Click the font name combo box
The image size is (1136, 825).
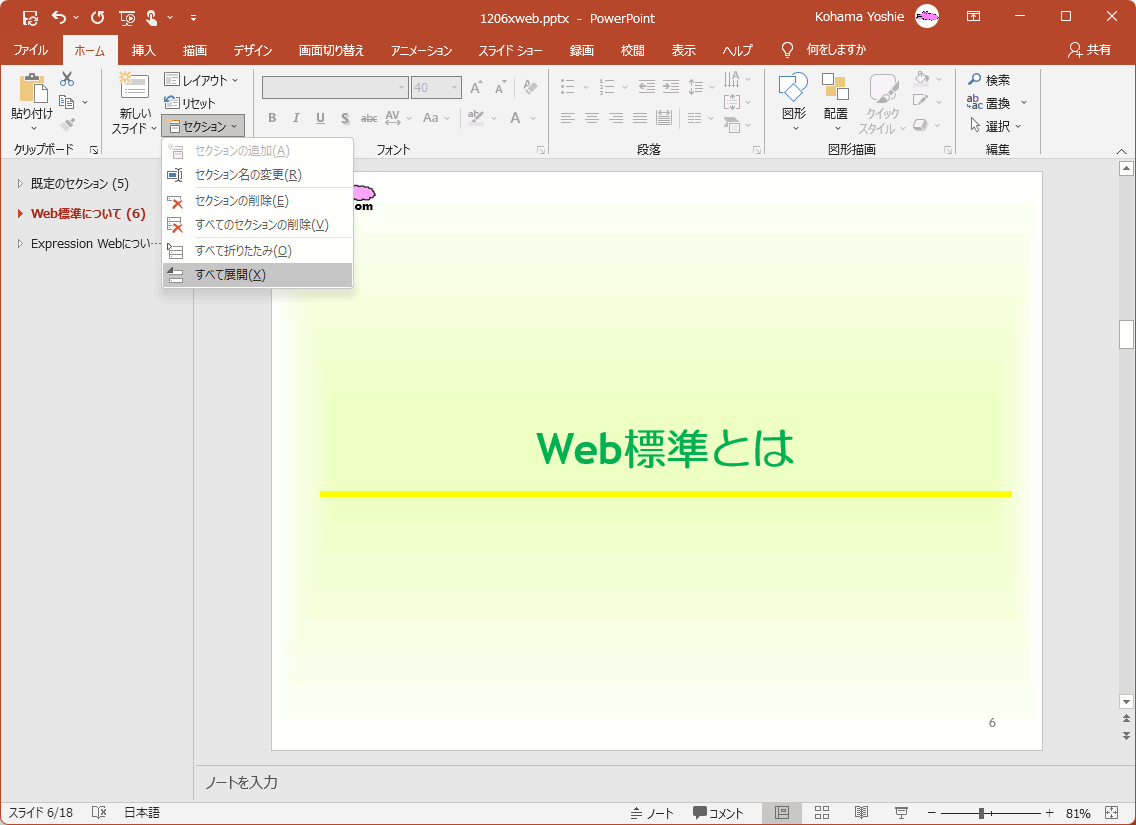[335, 88]
